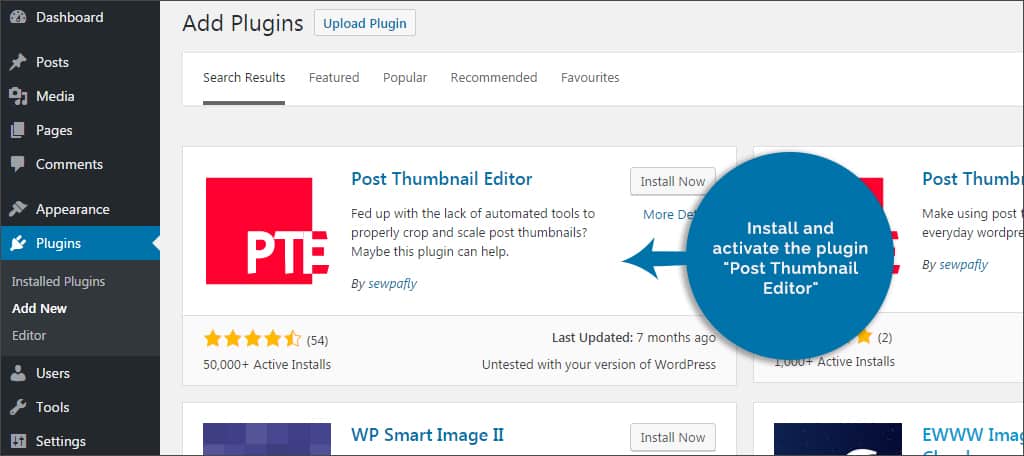Screen dimensions: 1024x456
Task: Click the star rating of Post Thumbnail Editor
Action: point(252,339)
